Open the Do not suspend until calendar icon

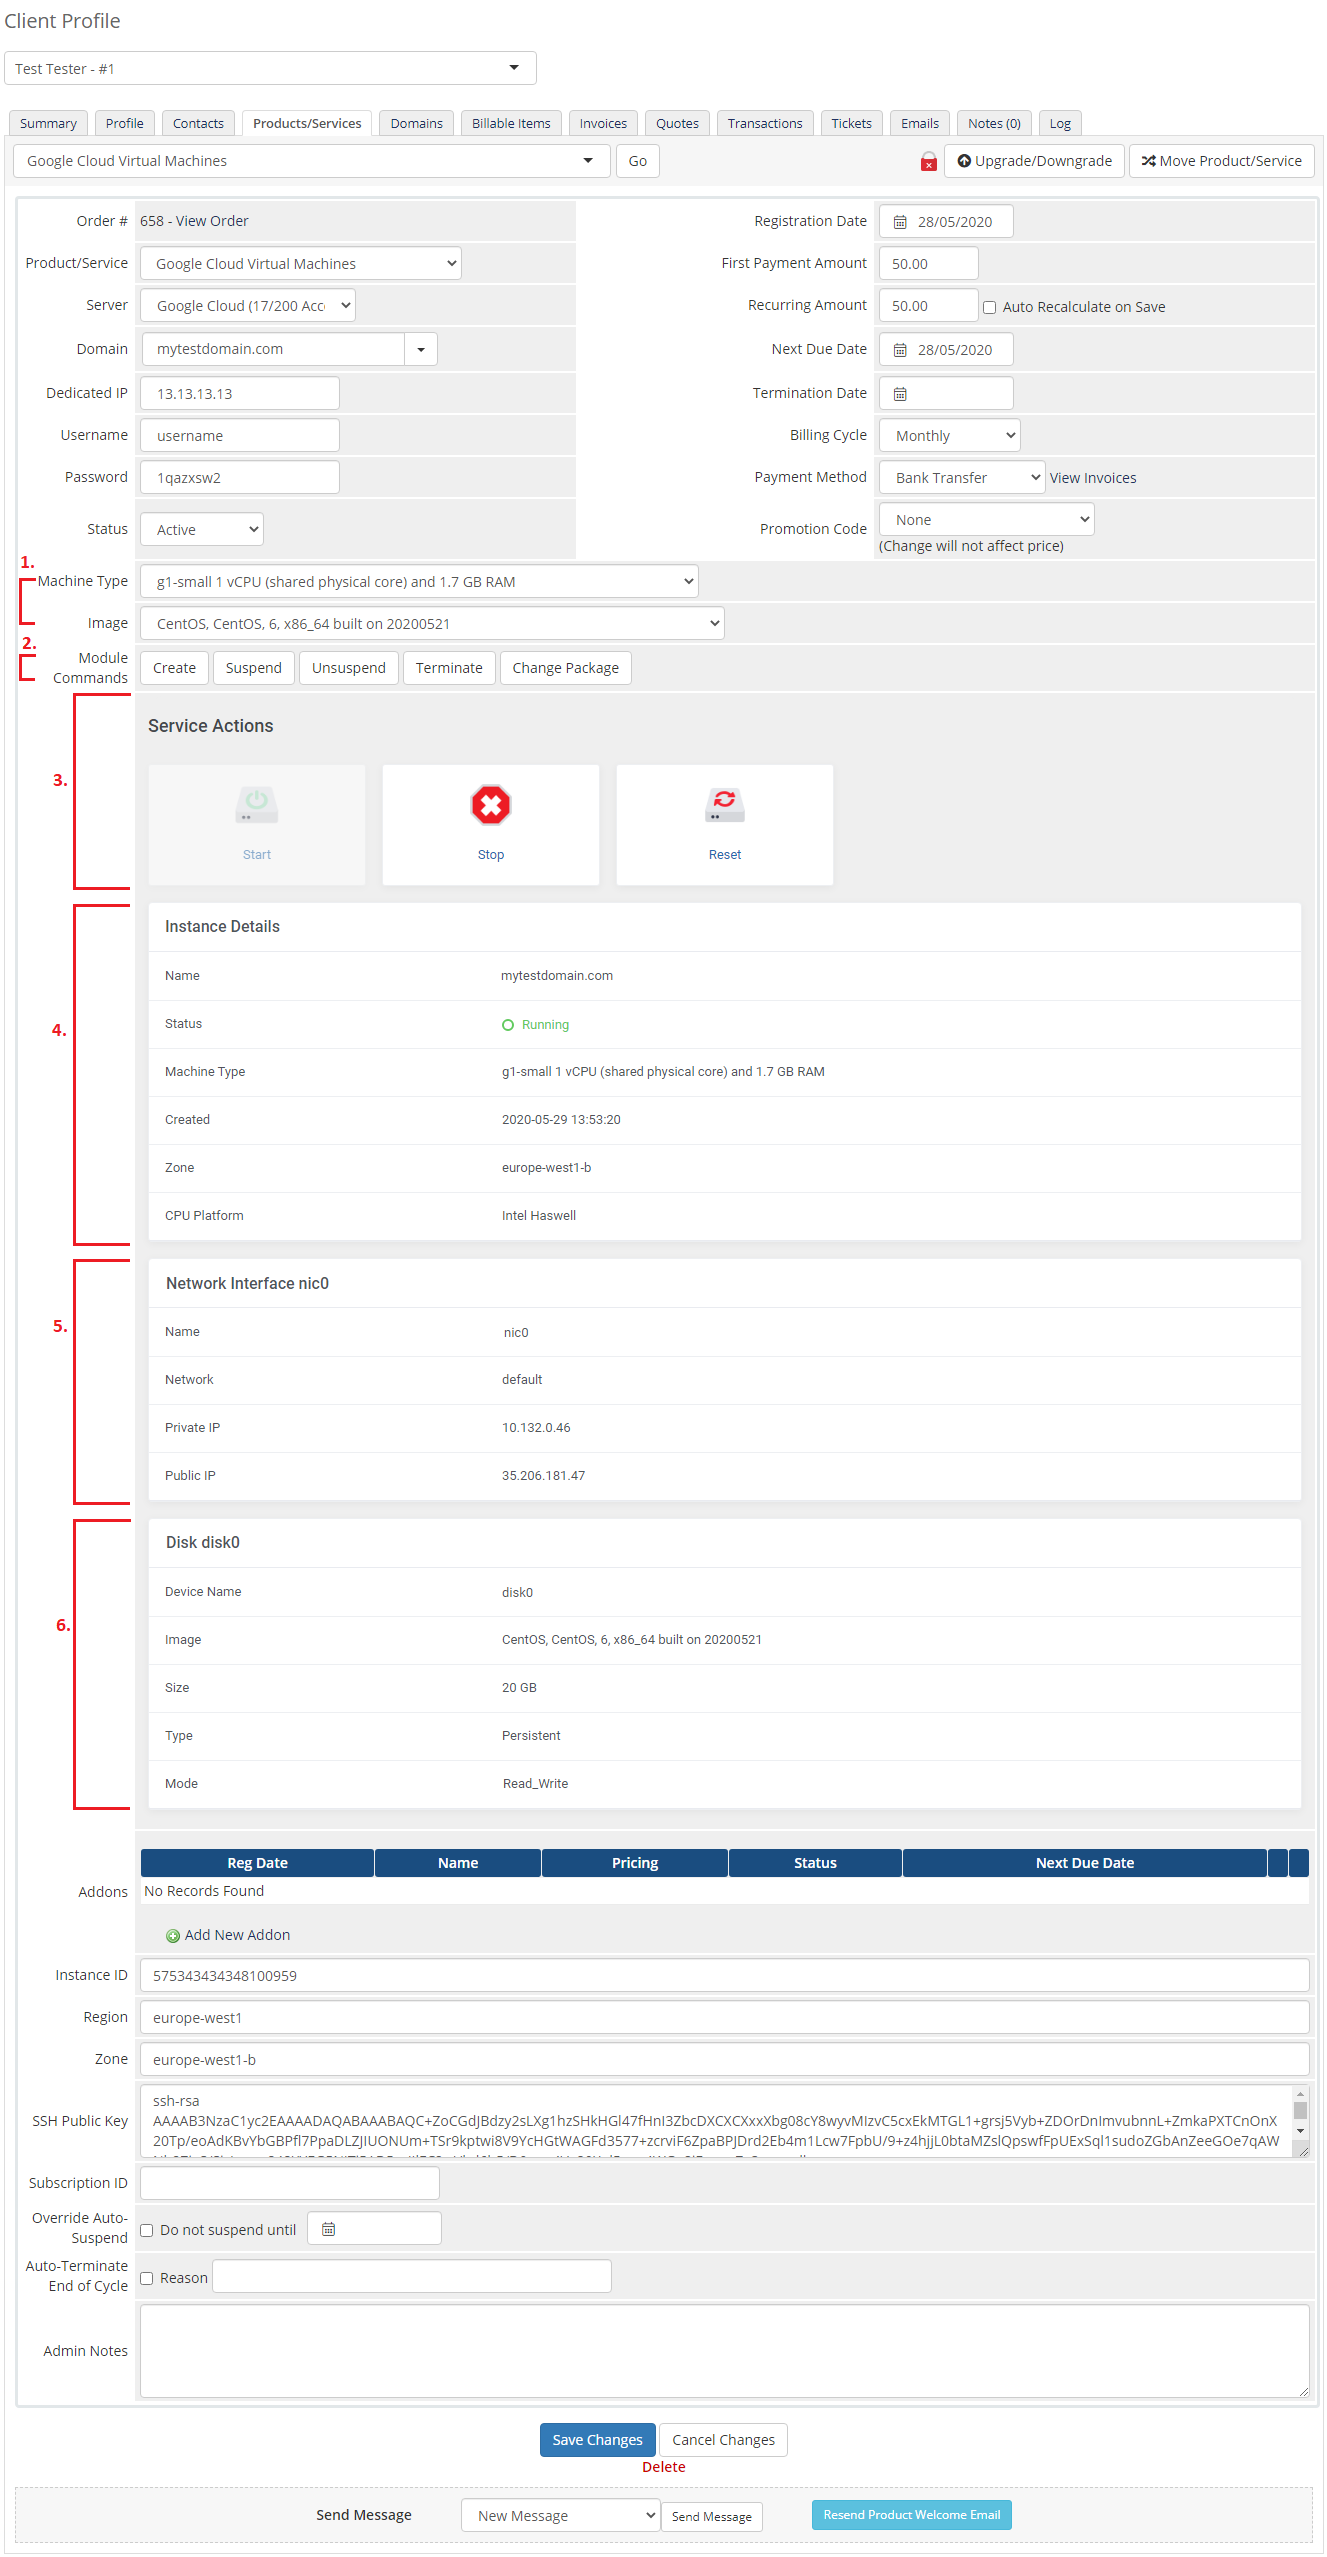pos(328,2229)
